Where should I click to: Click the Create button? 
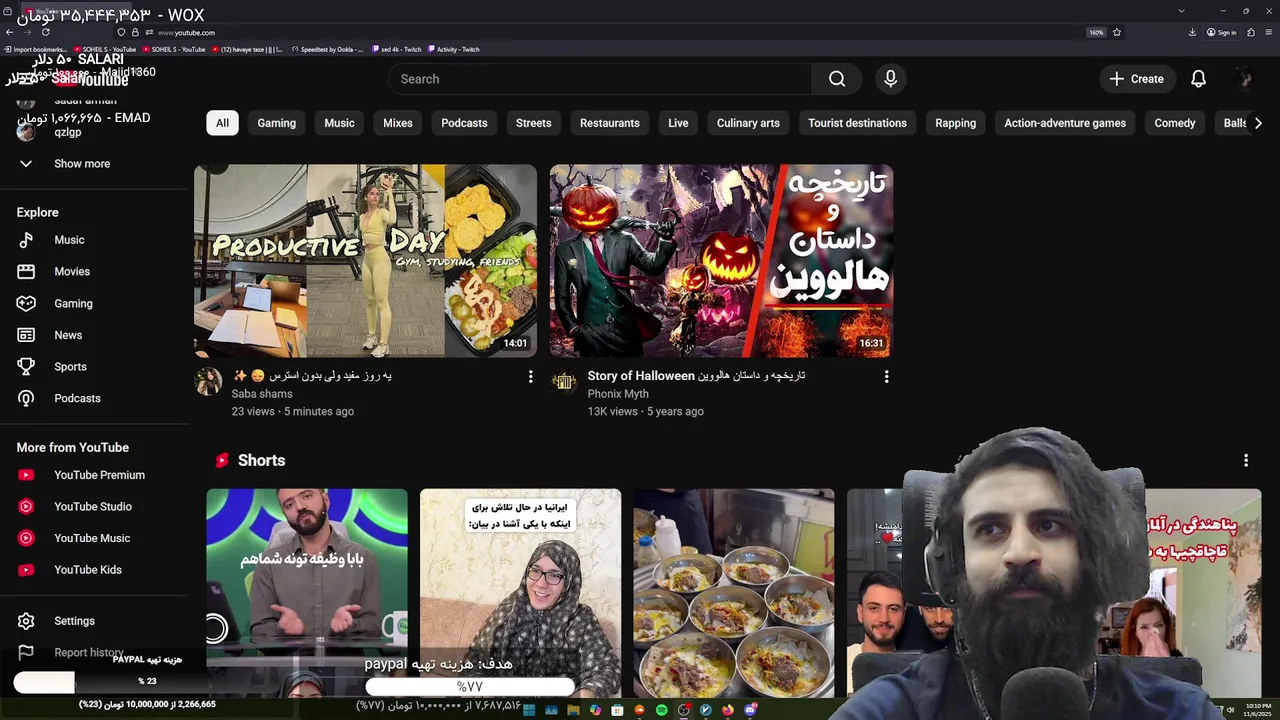(1136, 79)
